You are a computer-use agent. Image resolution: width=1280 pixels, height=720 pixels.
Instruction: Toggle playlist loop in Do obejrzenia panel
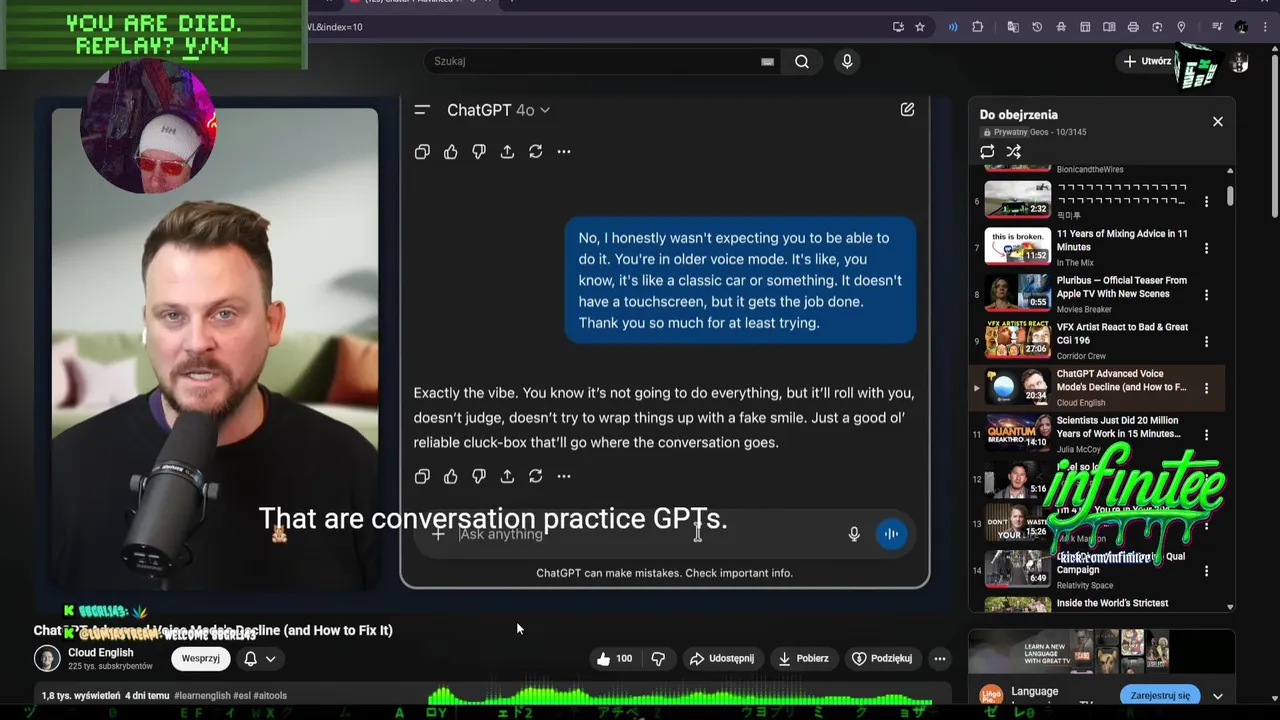click(x=987, y=152)
